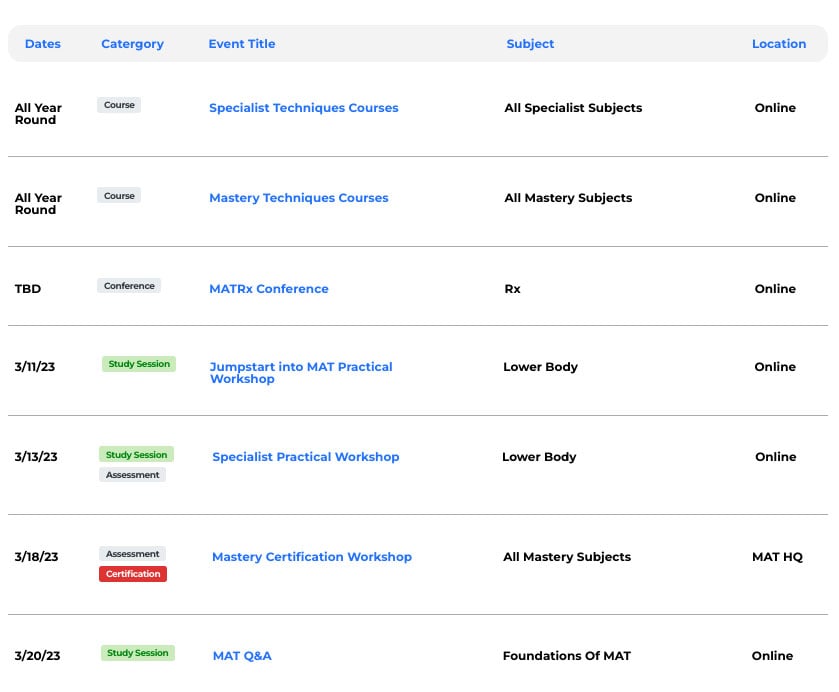The image size is (839, 692).
Task: Select the Study Session tag on 3/20/23
Action: click(x=138, y=653)
